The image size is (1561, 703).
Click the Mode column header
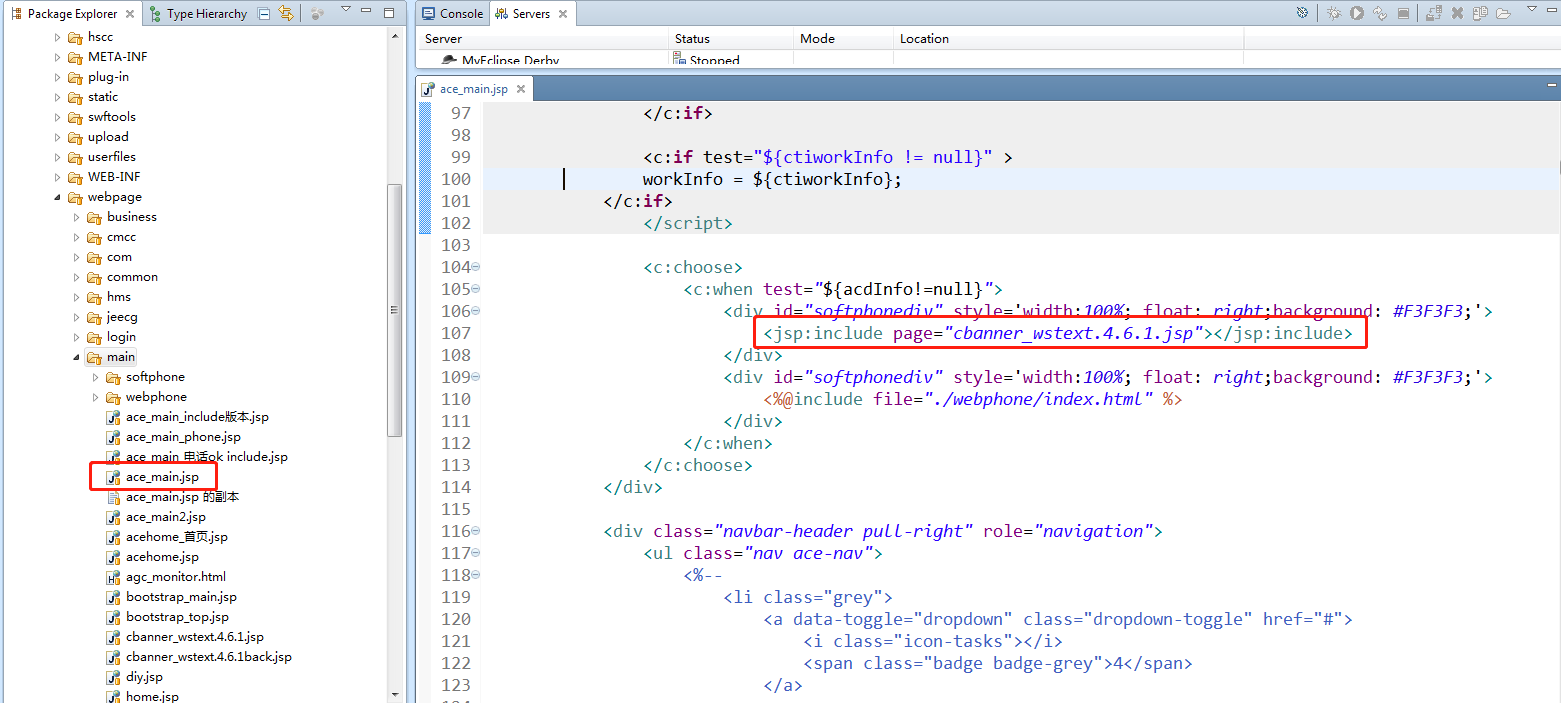coord(844,39)
